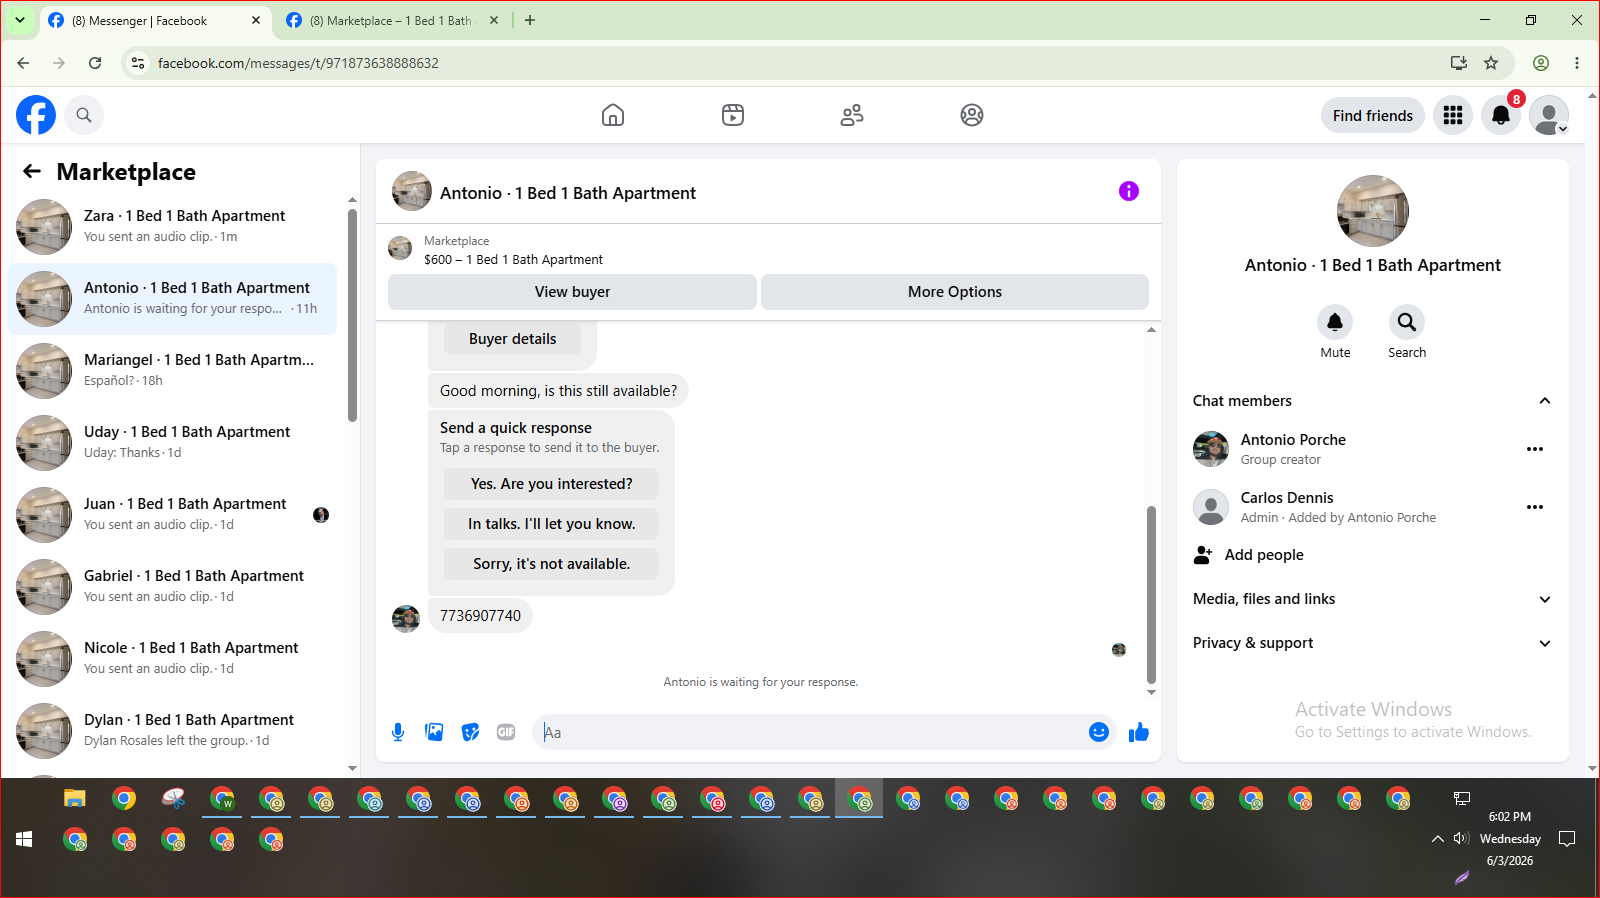Image resolution: width=1600 pixels, height=898 pixels.
Task: Send a thumbs-up like
Action: (x=1139, y=732)
